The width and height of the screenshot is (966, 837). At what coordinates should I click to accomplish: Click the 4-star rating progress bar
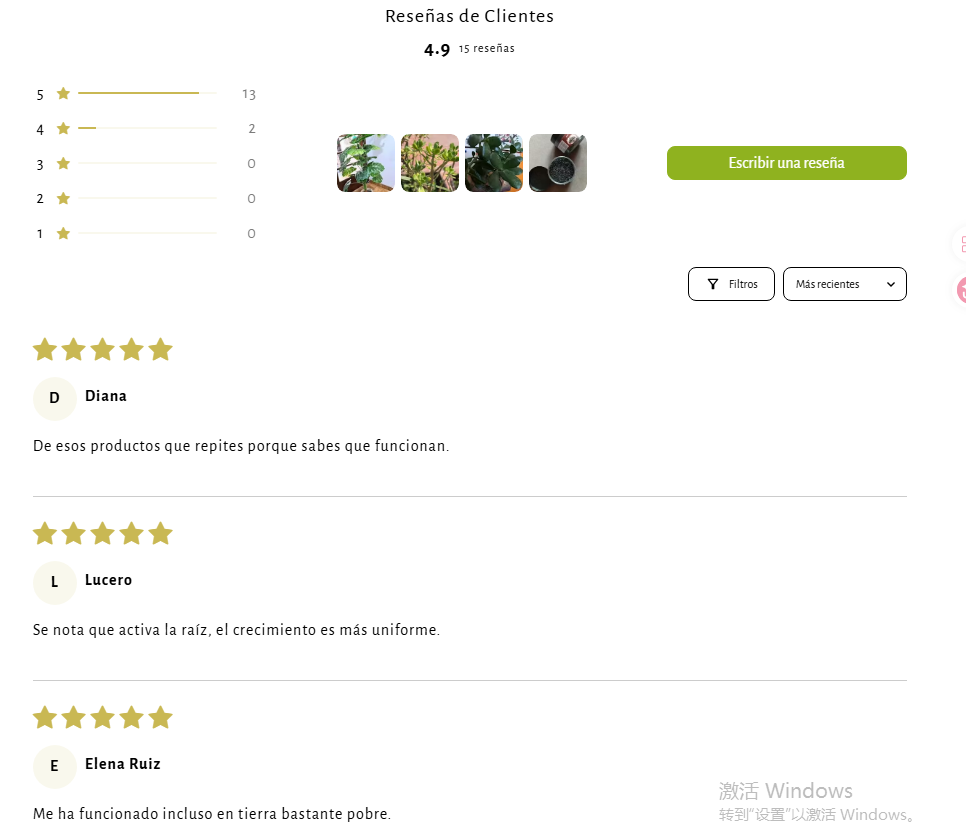(146, 129)
